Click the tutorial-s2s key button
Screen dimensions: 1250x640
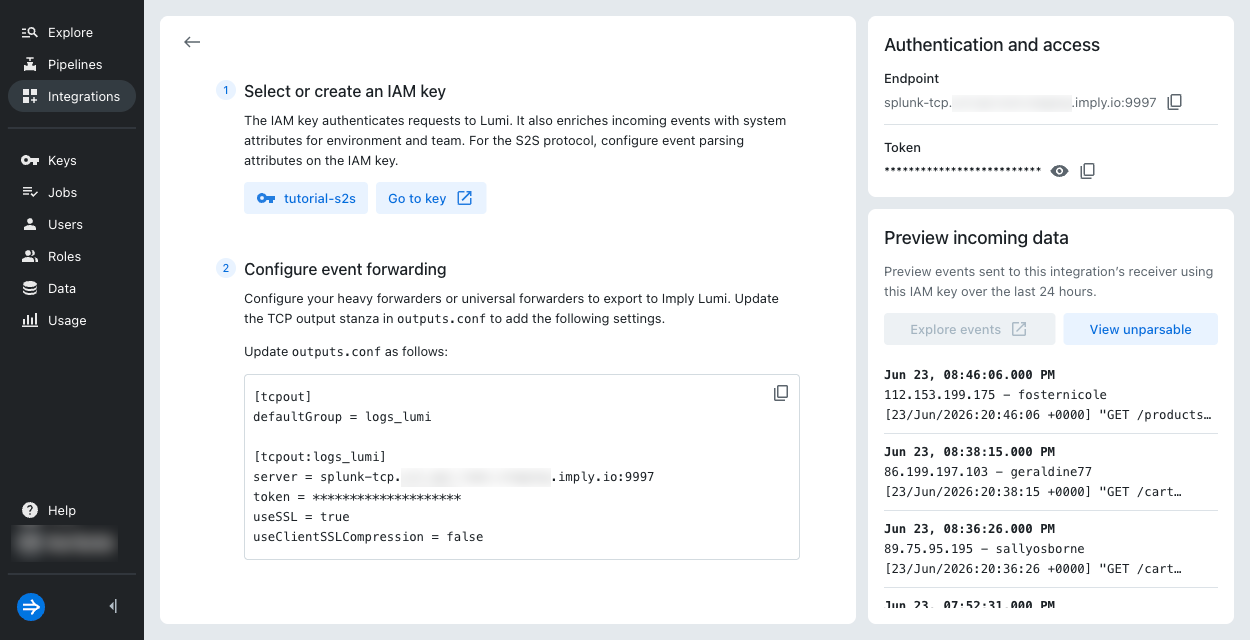point(306,198)
